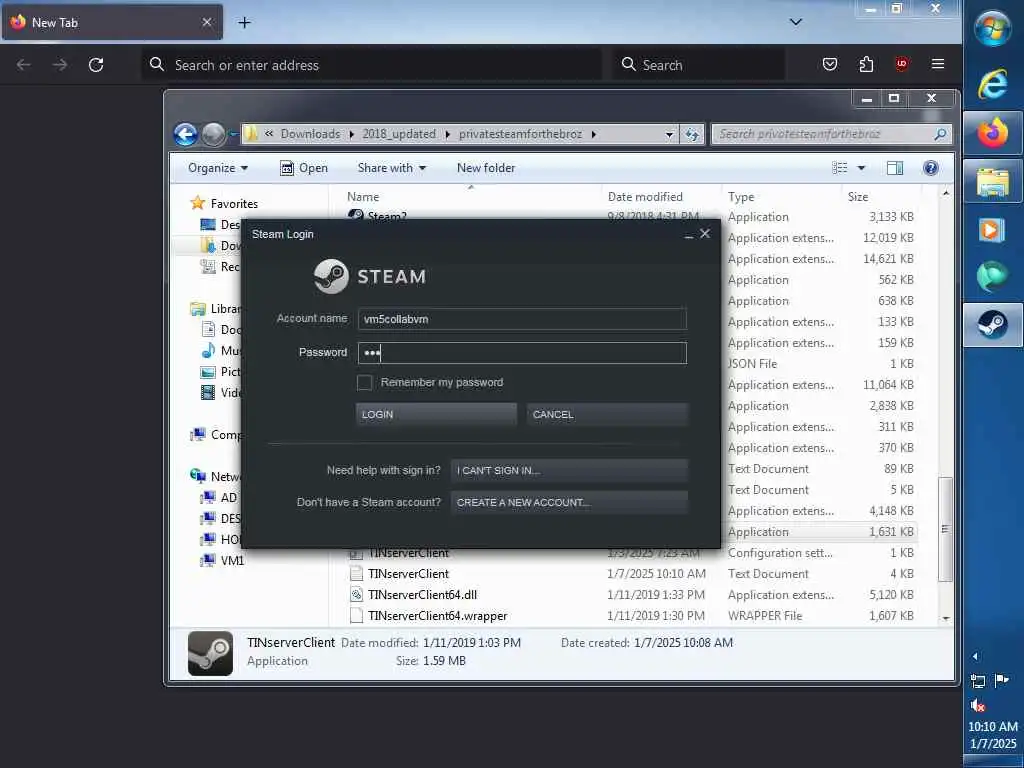Minimize the Steam Login dialog
Image resolution: width=1024 pixels, height=768 pixels.
coord(688,235)
